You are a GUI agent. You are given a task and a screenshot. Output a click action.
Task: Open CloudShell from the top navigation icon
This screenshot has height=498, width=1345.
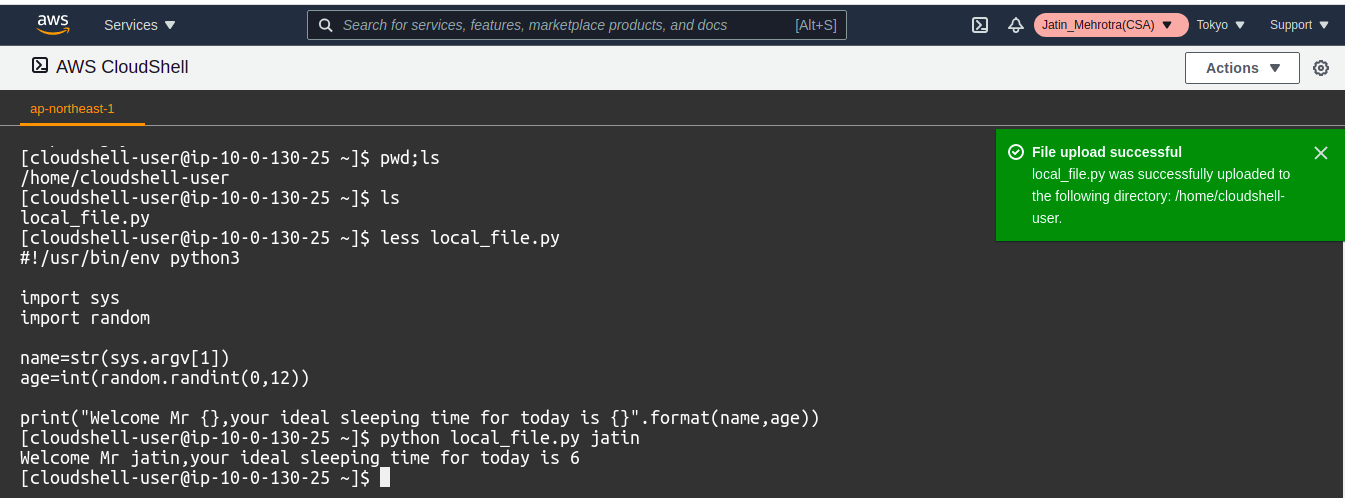[x=980, y=25]
